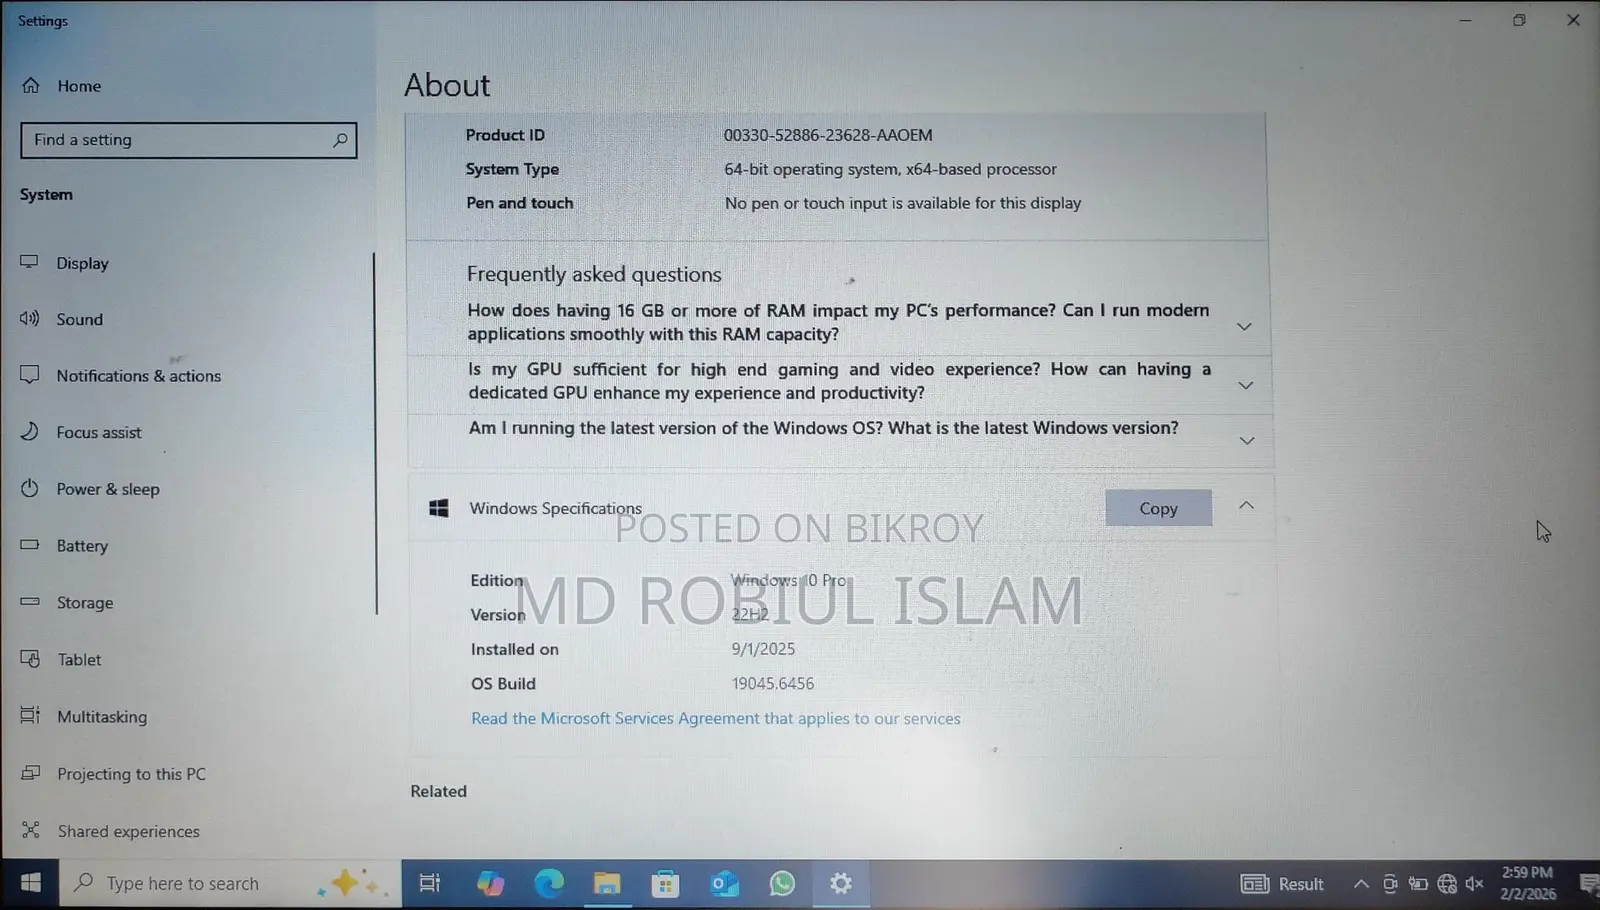The height and width of the screenshot is (910, 1600).
Task: Open Projecting to this PC settings
Action: tap(130, 774)
